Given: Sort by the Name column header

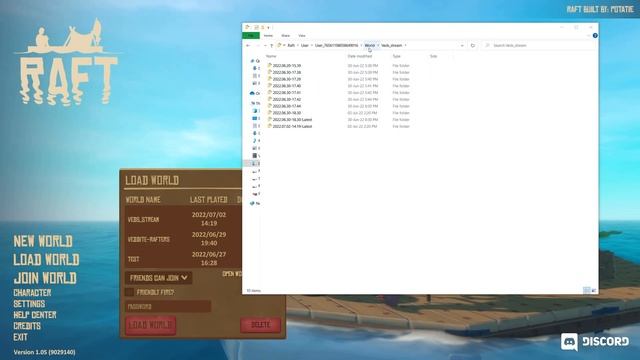Looking at the screenshot, I should [271, 56].
